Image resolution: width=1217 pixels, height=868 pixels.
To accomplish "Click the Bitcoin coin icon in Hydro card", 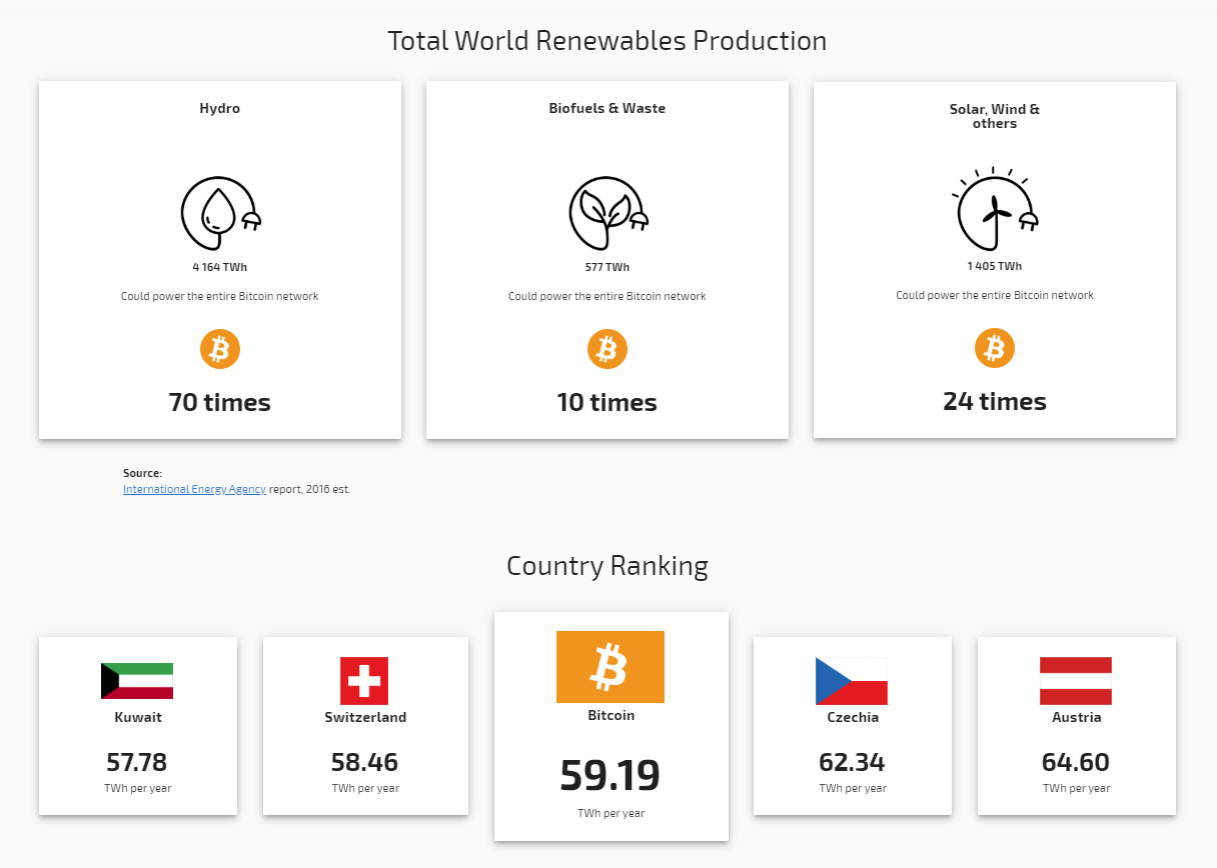I will tap(220, 349).
